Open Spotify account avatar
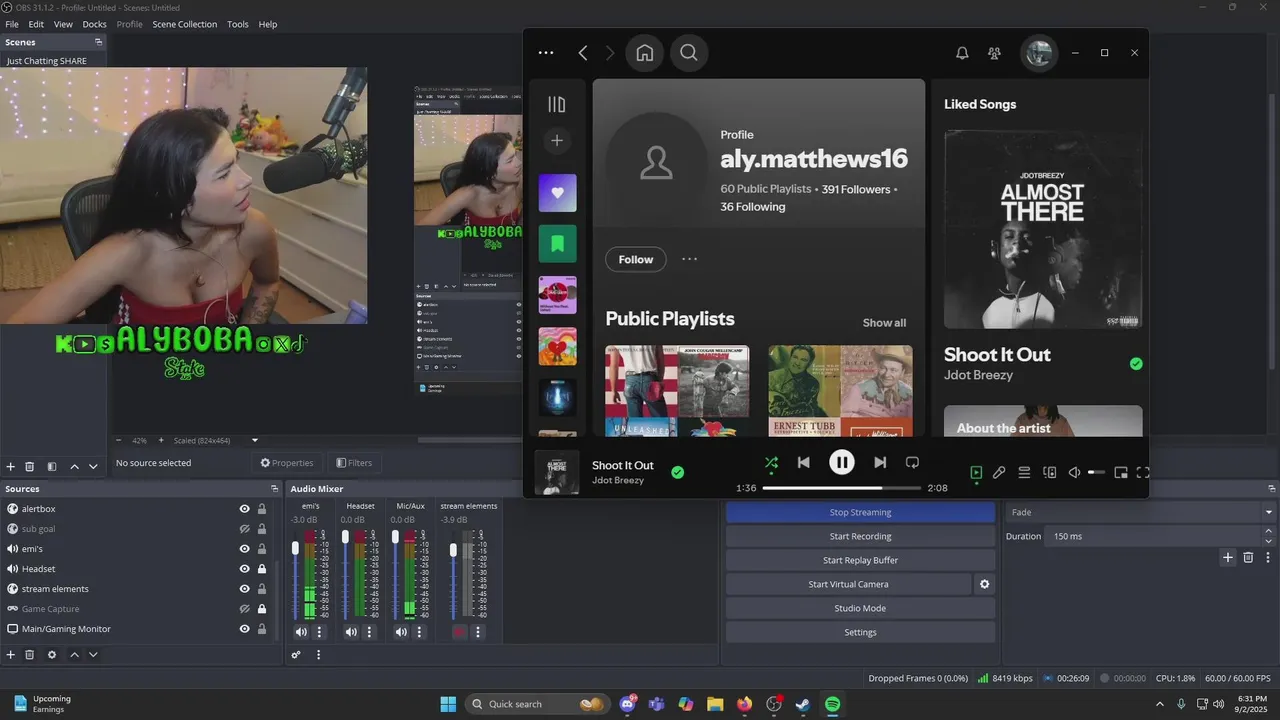Viewport: 1280px width, 720px height. [x=1039, y=53]
